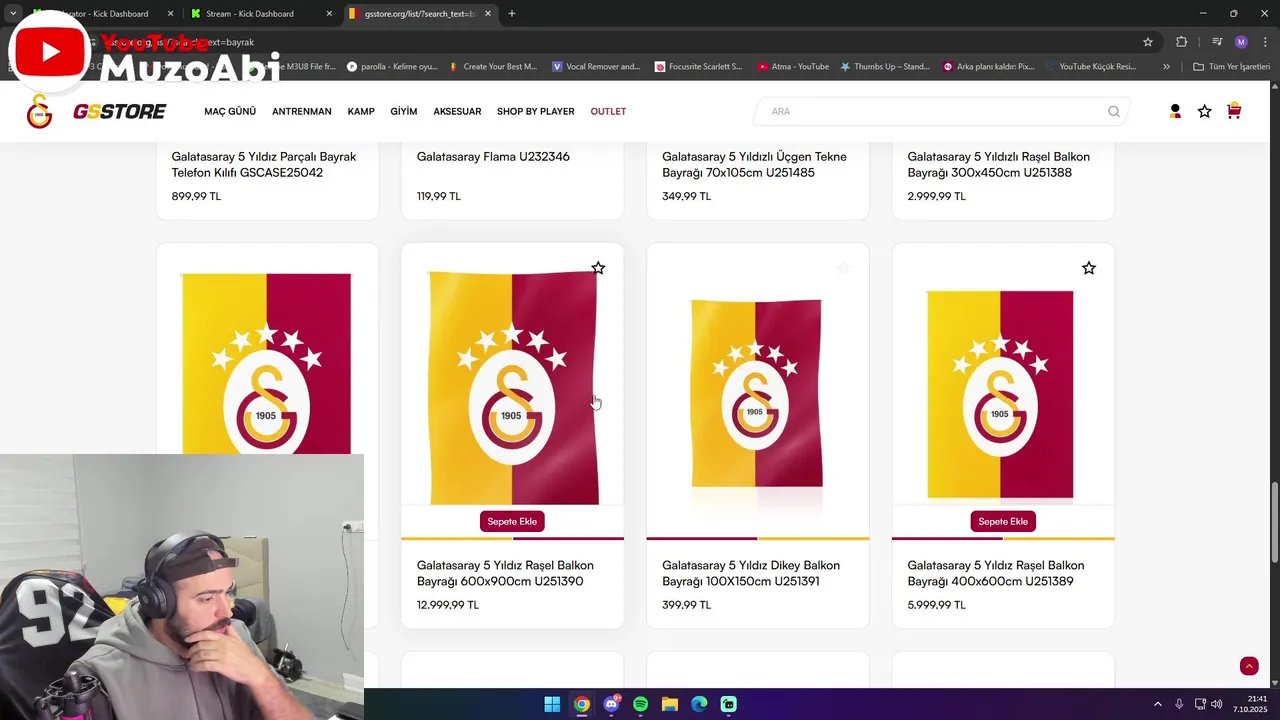Open Create Your Best M... bookmark
Viewport: 1280px width, 720px height.
(493, 66)
